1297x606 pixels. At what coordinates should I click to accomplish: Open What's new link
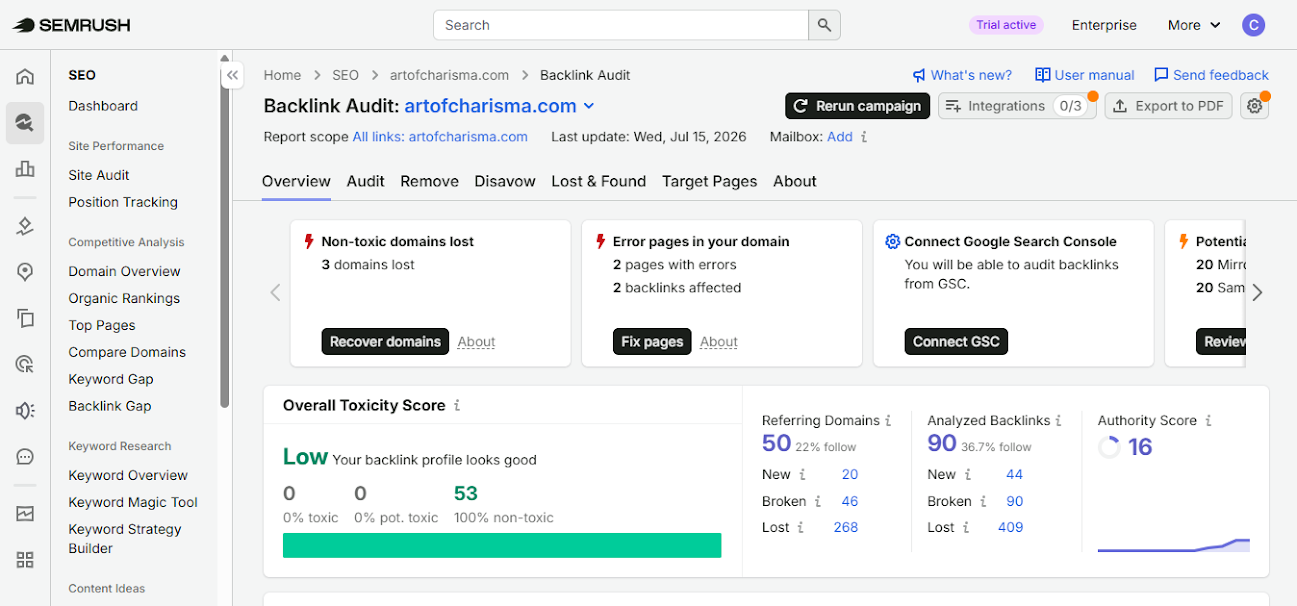(962, 75)
